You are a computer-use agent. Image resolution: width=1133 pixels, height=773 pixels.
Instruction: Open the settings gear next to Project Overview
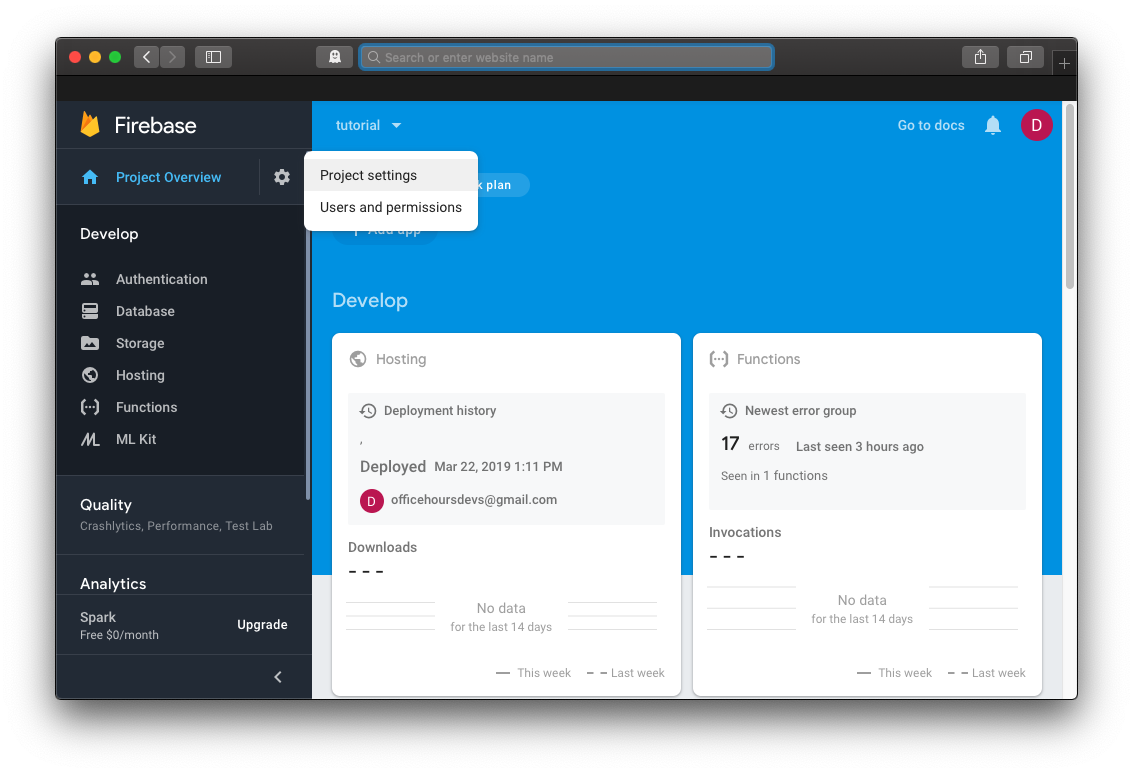282,177
